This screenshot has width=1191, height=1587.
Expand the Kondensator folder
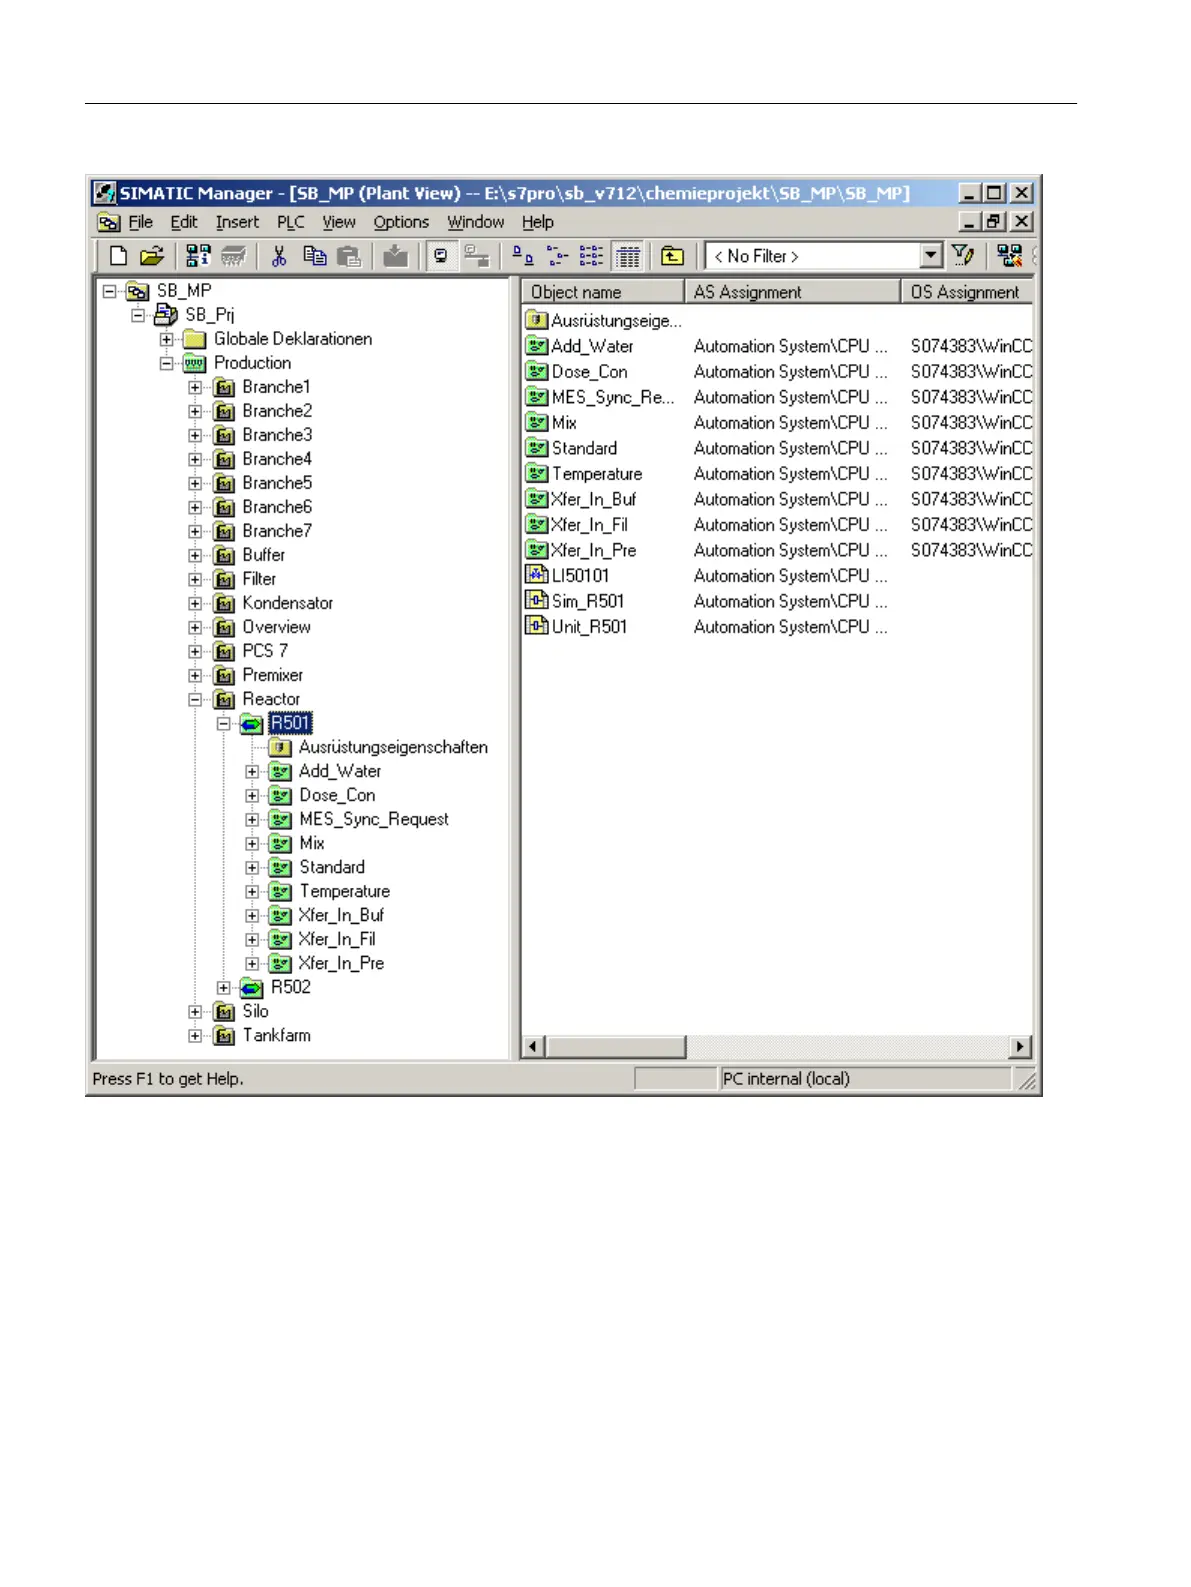click(x=195, y=603)
